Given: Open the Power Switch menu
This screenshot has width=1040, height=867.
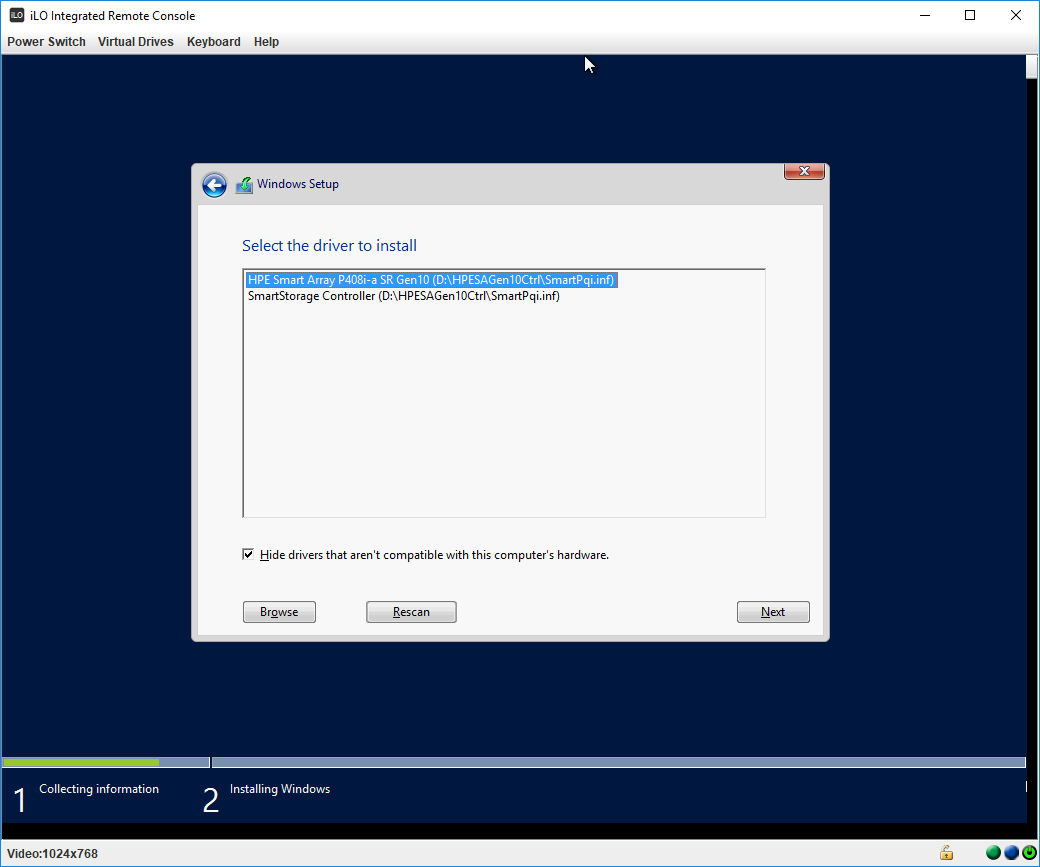Looking at the screenshot, I should click(46, 42).
